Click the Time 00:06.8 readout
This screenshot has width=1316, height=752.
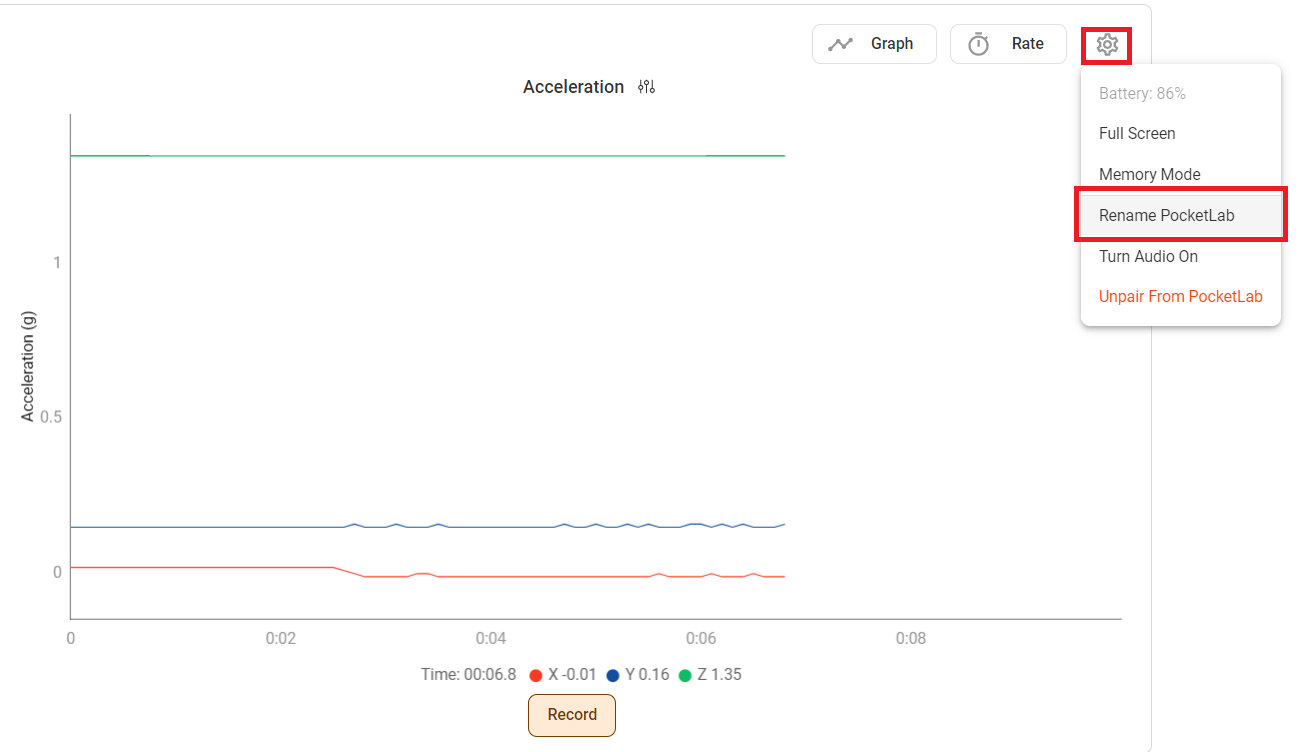click(x=468, y=675)
